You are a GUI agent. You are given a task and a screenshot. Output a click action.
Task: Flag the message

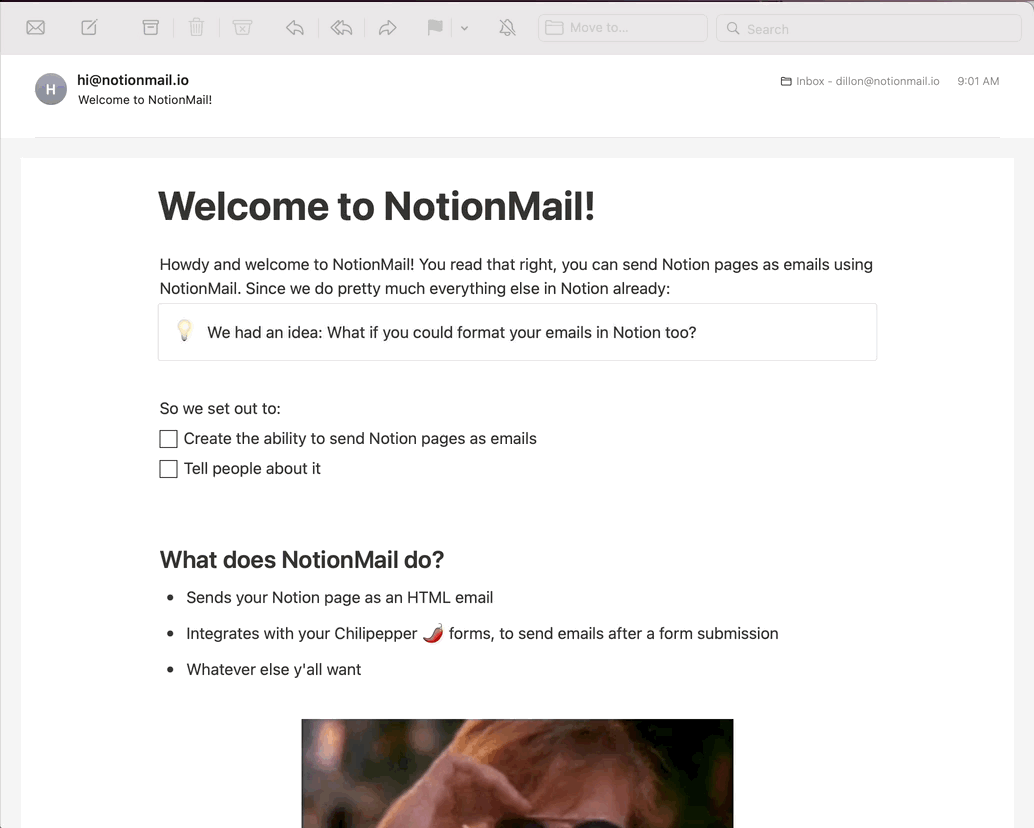[435, 28]
